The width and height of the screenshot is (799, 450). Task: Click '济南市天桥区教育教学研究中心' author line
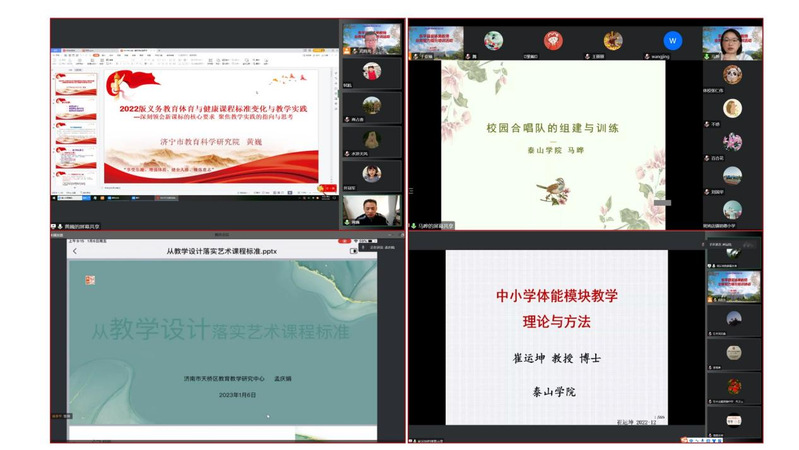(x=224, y=379)
